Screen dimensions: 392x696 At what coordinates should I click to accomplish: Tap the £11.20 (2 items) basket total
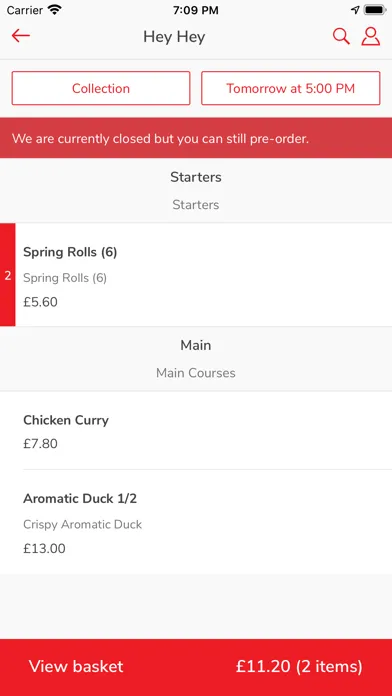[299, 666]
